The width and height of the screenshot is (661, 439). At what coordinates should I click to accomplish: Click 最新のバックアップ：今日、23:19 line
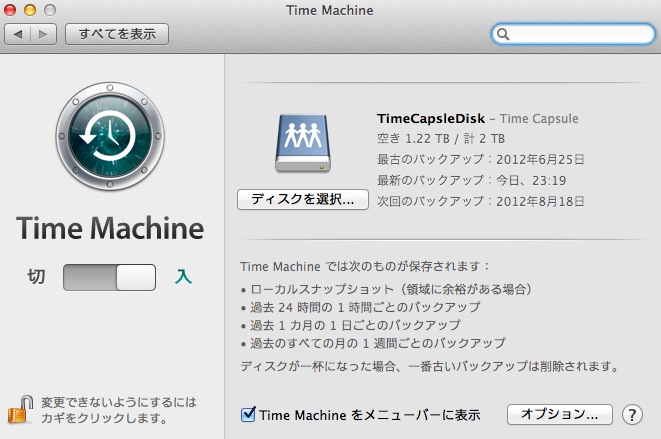[x=471, y=180]
